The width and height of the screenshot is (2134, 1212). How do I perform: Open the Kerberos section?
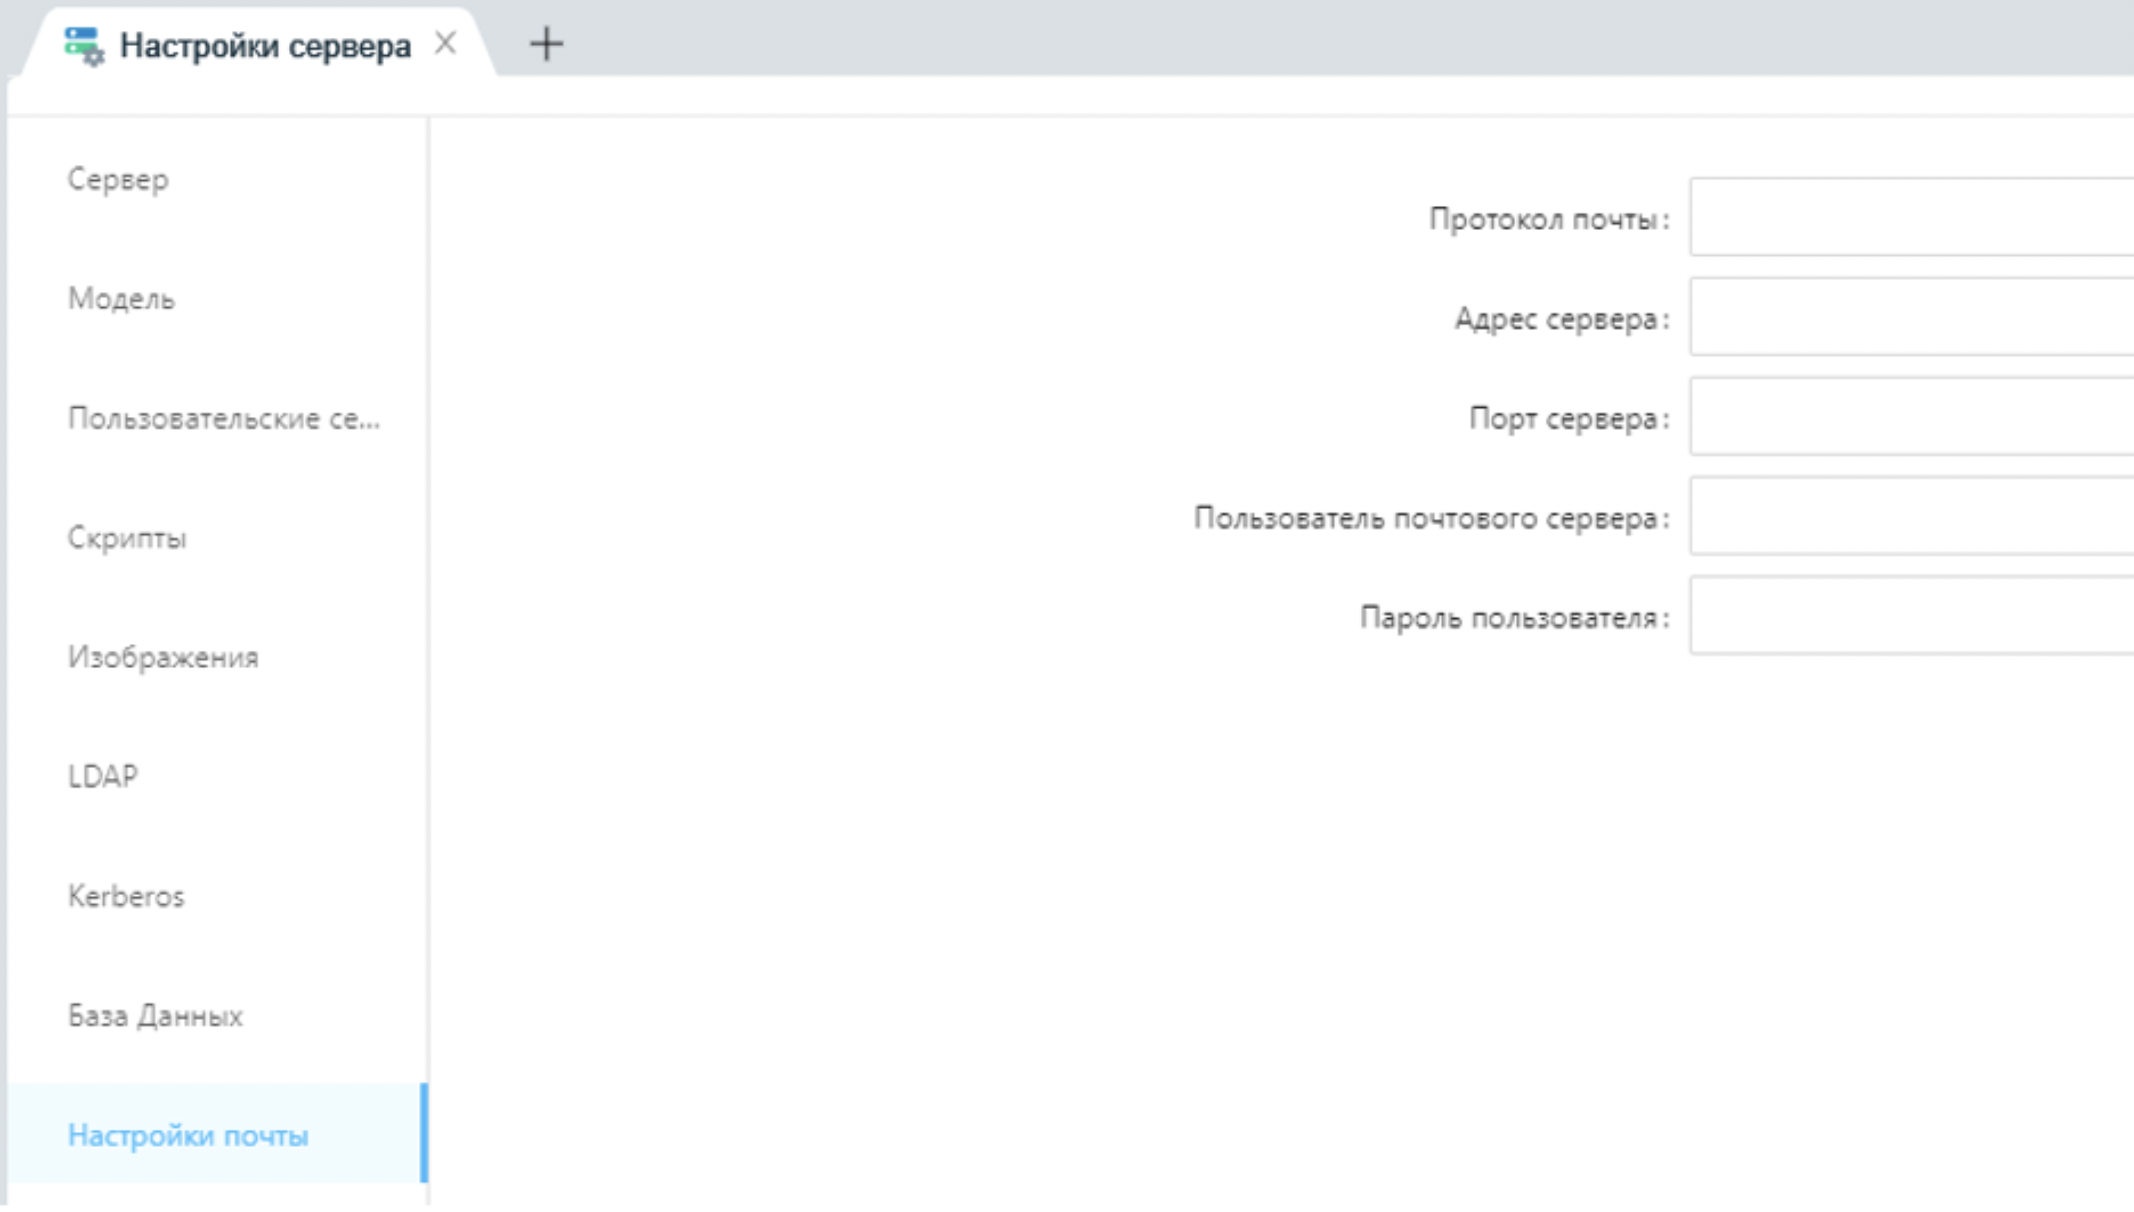[126, 896]
